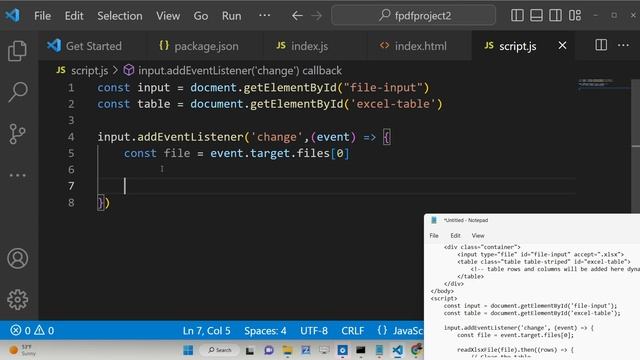The image size is (640, 360).
Task: Change line ending via CRLF status item
Action: point(353,330)
